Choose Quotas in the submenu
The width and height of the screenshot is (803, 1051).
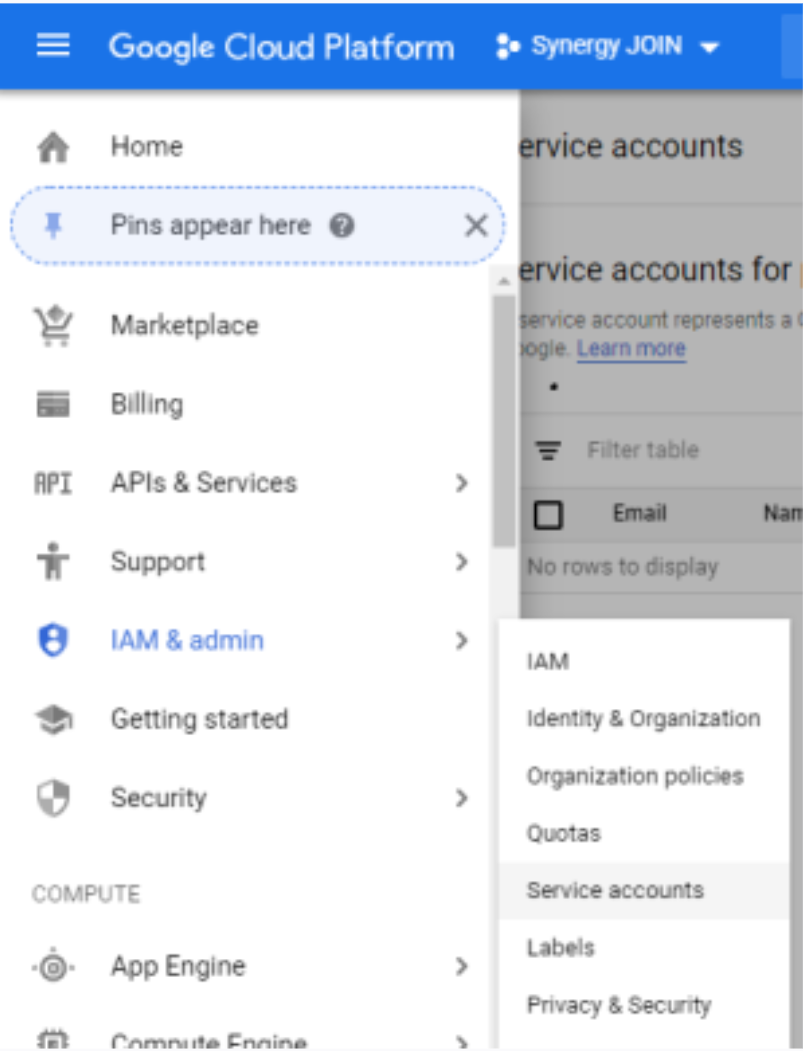644,833
